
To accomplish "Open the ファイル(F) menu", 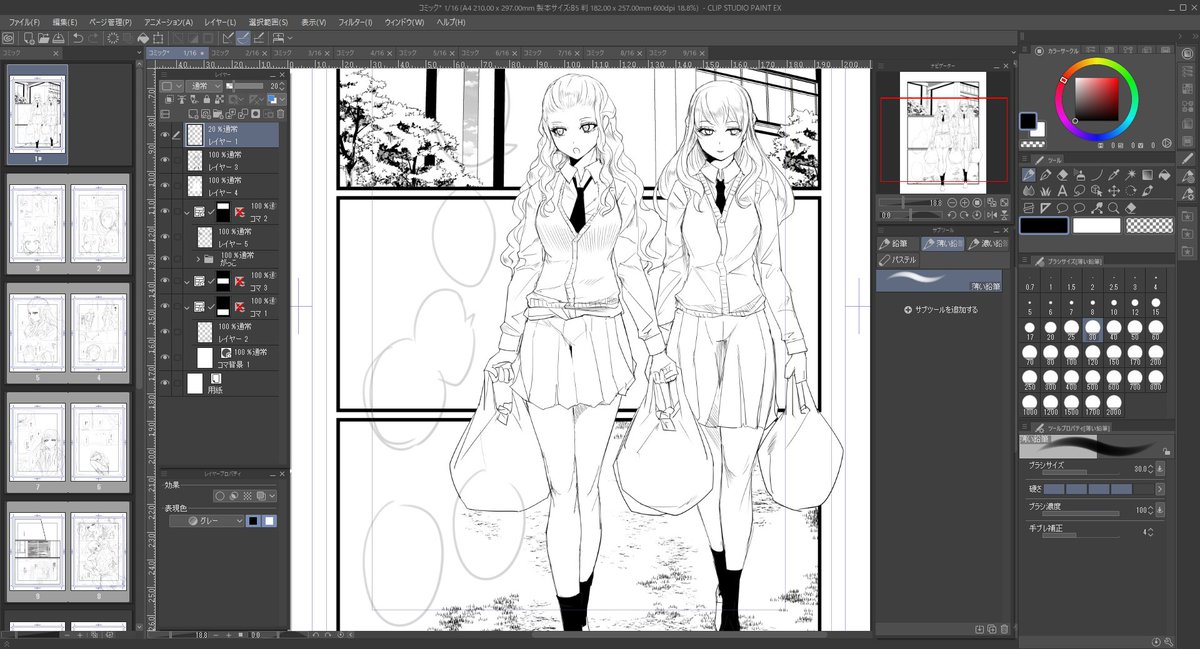I will pyautogui.click(x=24, y=21).
